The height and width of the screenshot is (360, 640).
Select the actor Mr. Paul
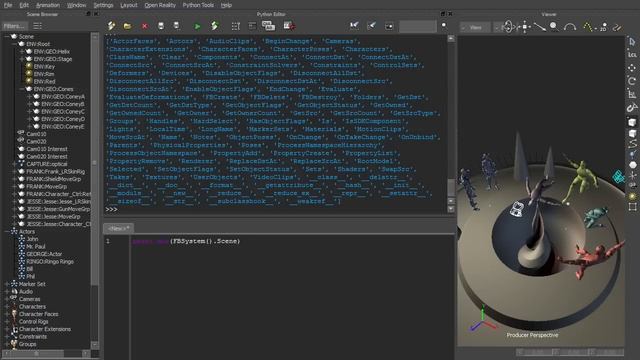coord(36,247)
